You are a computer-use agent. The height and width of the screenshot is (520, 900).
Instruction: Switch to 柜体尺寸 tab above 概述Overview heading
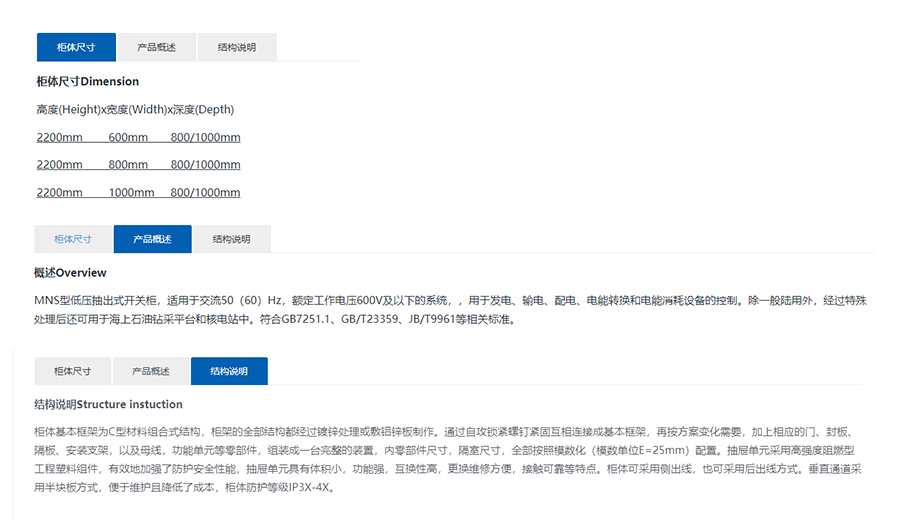(73, 239)
